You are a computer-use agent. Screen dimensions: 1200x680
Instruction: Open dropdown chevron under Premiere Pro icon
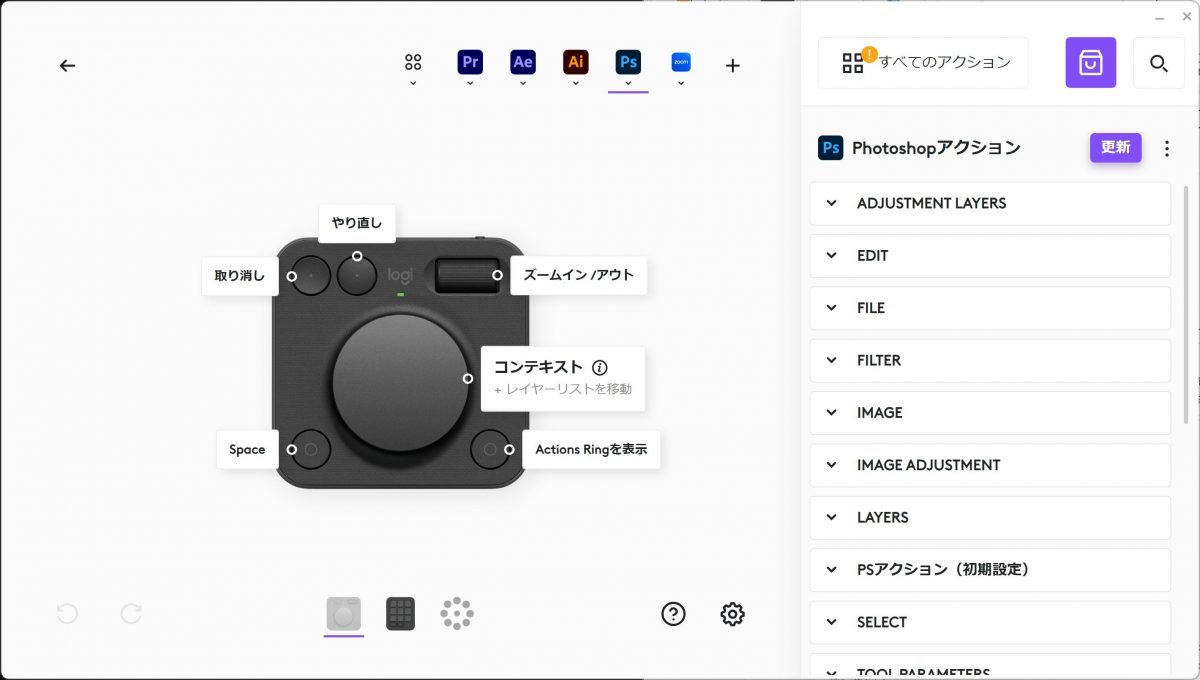[470, 84]
